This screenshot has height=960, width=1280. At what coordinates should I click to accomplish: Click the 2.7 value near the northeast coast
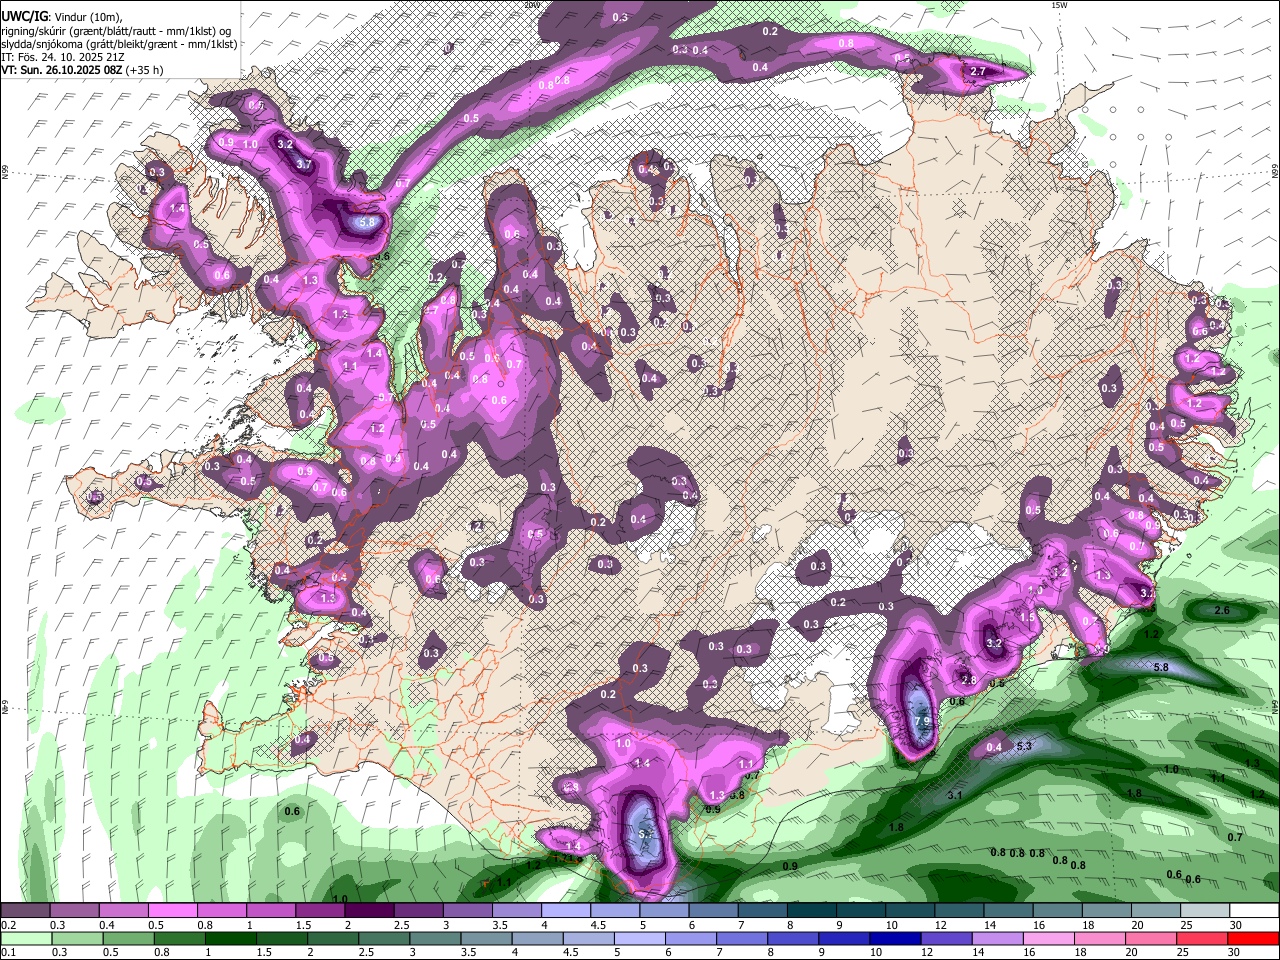(x=978, y=71)
